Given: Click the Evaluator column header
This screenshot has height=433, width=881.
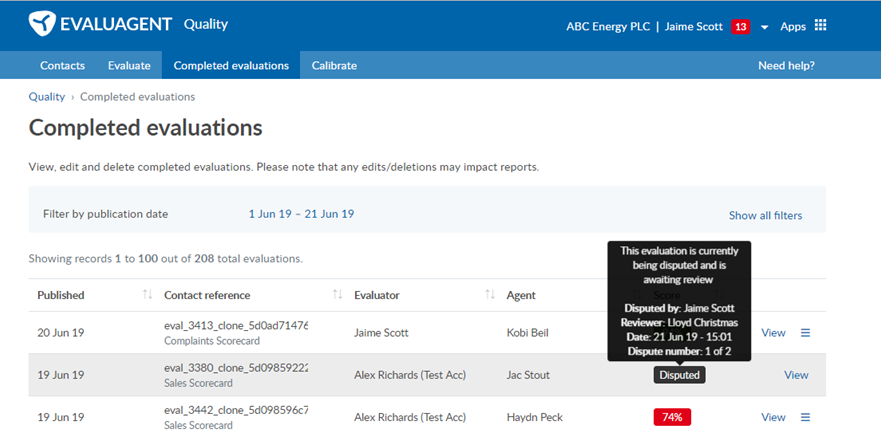Looking at the screenshot, I should pos(376,295).
